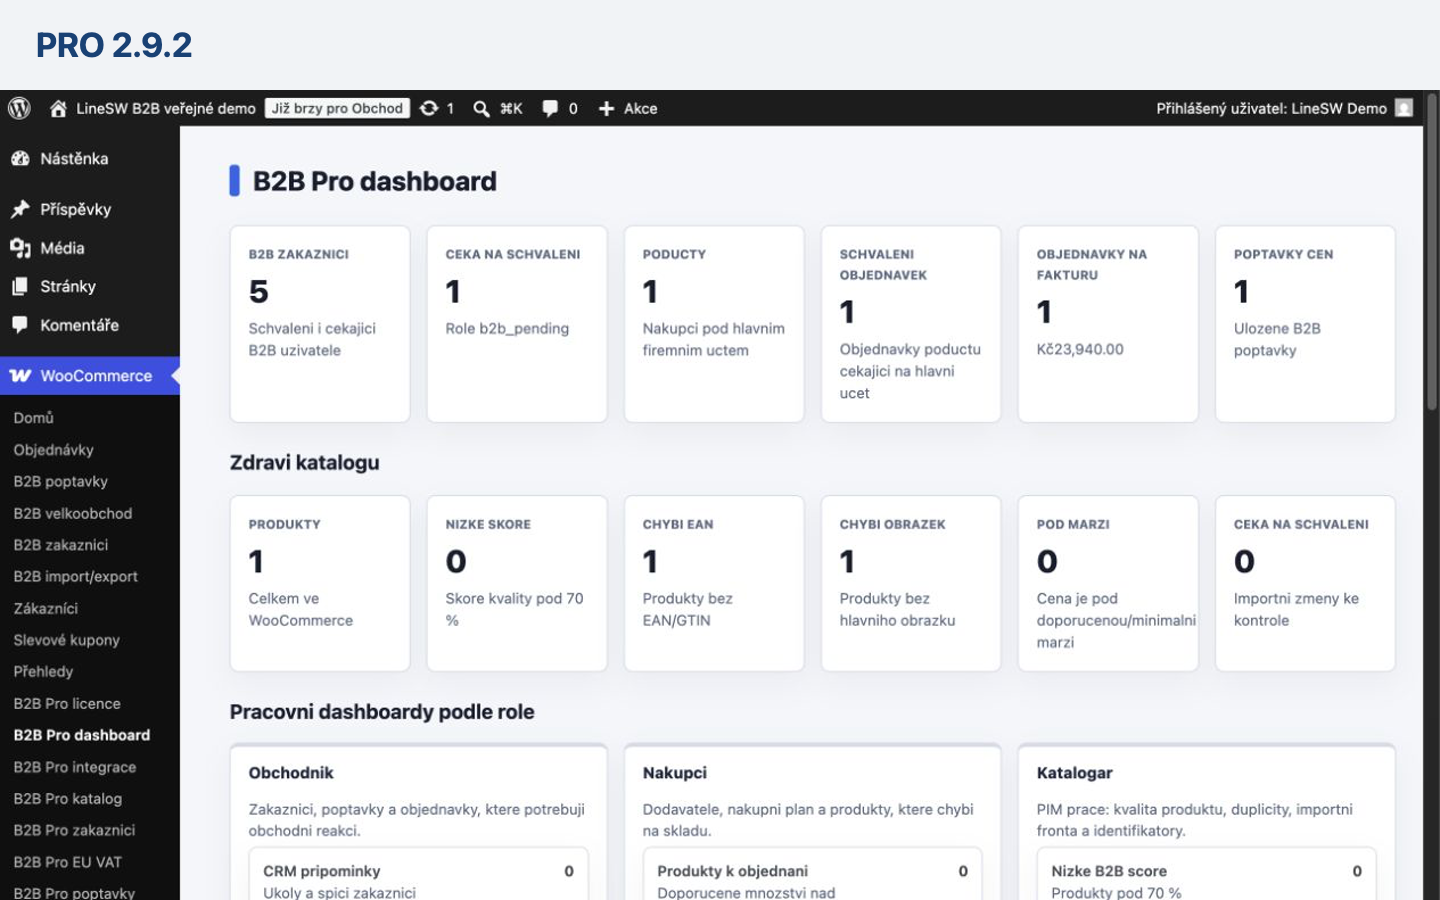
Task: Open B2B velkoobchod submenu
Action: (73, 513)
